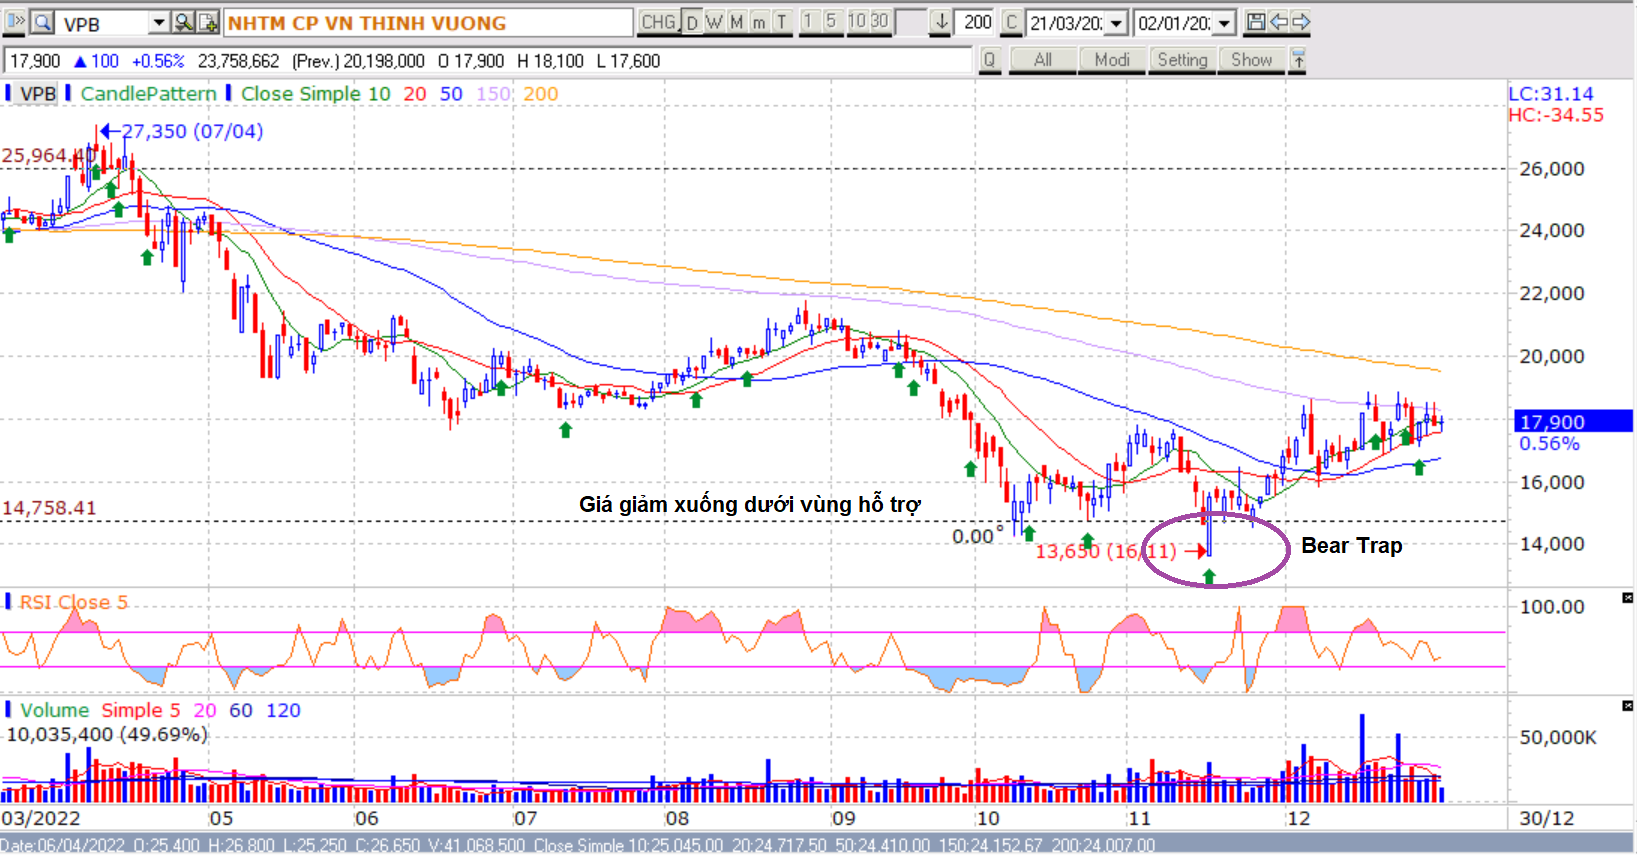The image size is (1637, 855).
Task: Click the stock lookup binoculars icon
Action: pos(184,22)
